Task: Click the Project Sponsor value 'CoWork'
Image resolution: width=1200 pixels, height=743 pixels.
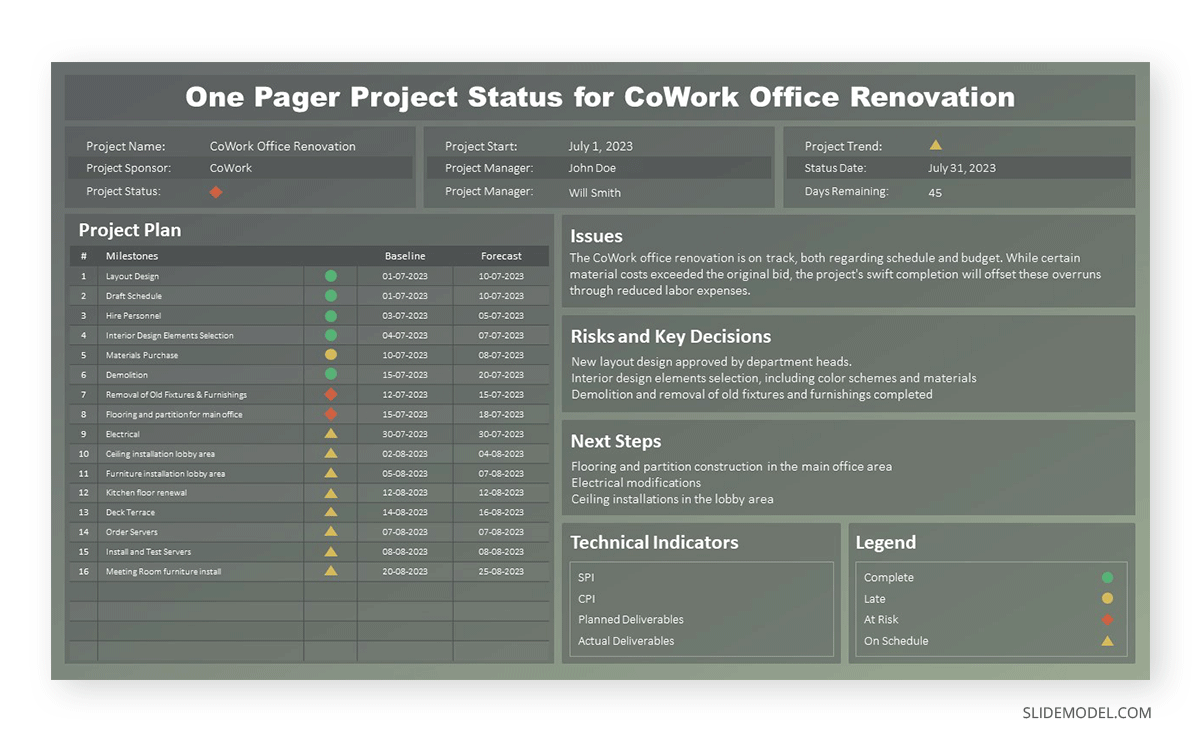Action: pyautogui.click(x=231, y=168)
